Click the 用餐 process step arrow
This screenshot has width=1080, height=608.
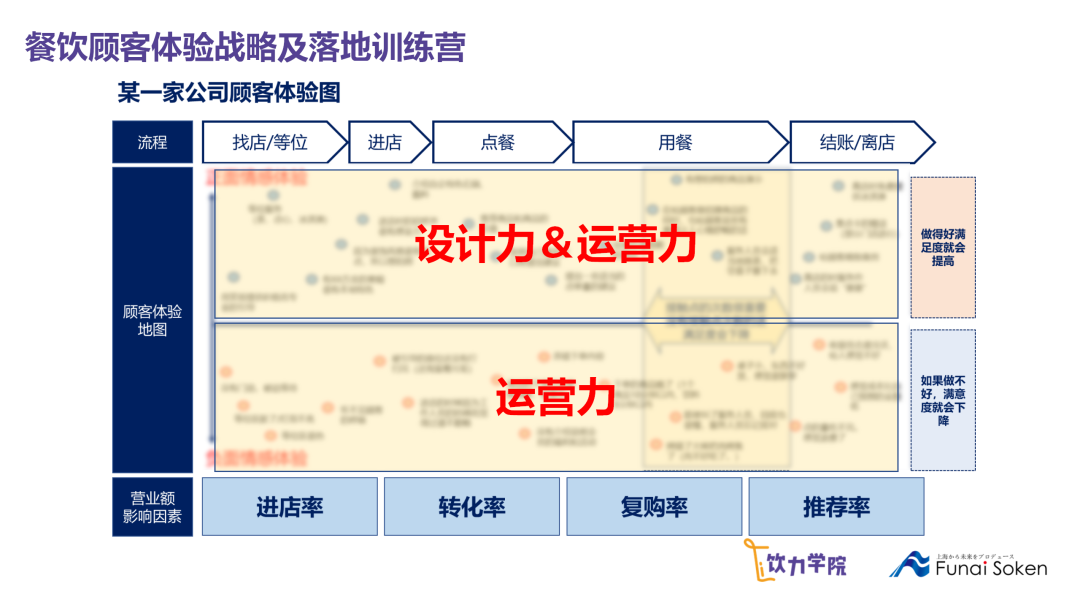[x=676, y=142]
